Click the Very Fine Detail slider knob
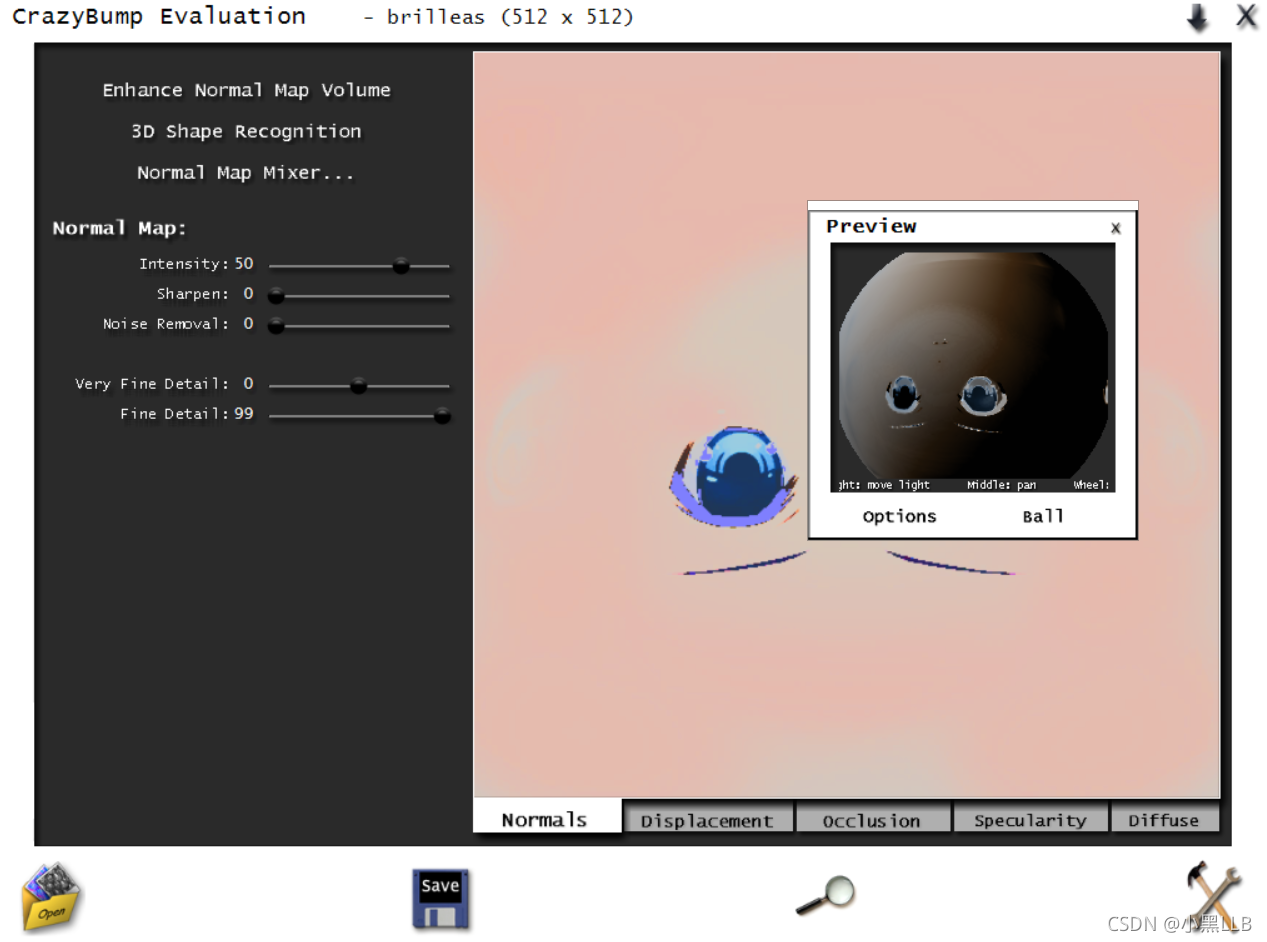Image resolution: width=1267 pixels, height=942 pixels. [x=359, y=386]
